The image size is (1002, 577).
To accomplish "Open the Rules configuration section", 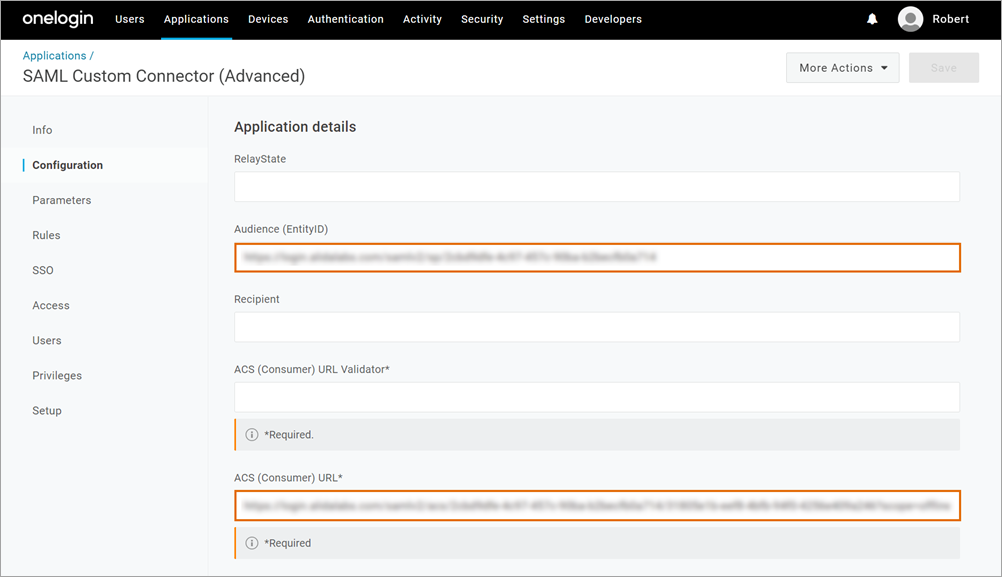I will tap(46, 235).
